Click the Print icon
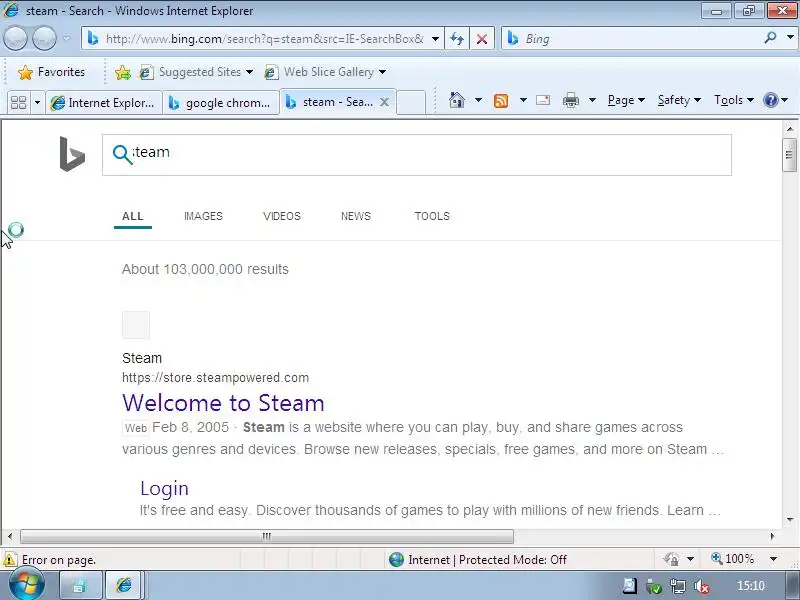 tap(570, 100)
